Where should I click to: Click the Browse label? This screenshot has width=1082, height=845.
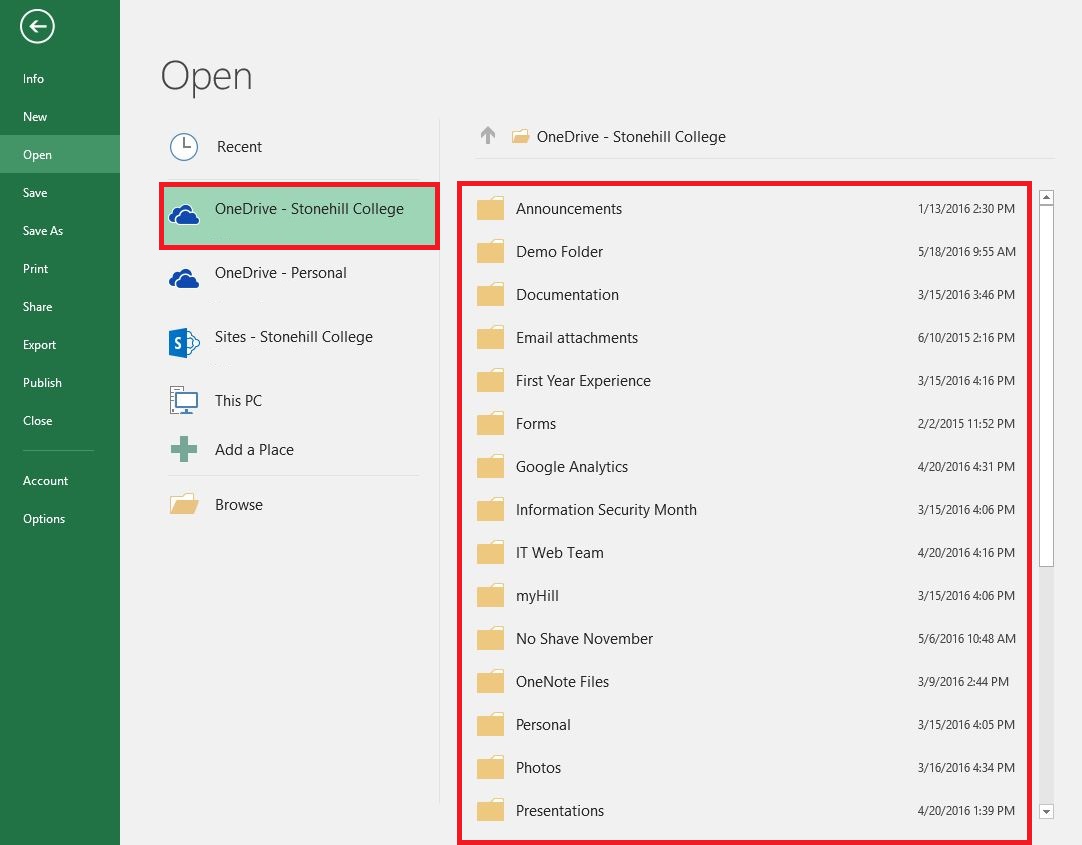(x=239, y=504)
